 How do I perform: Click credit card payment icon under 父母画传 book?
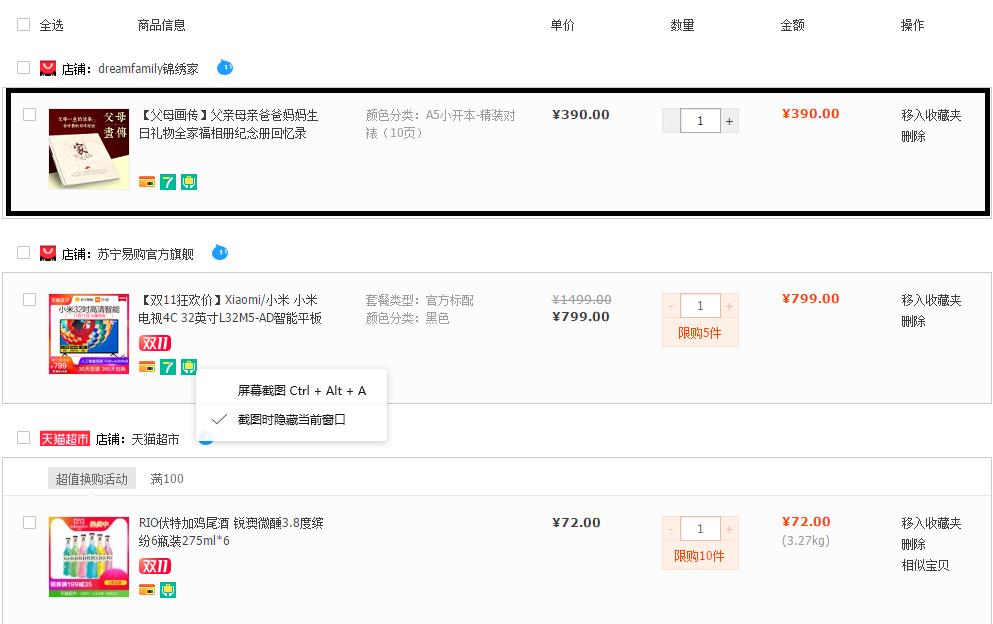[x=147, y=181]
